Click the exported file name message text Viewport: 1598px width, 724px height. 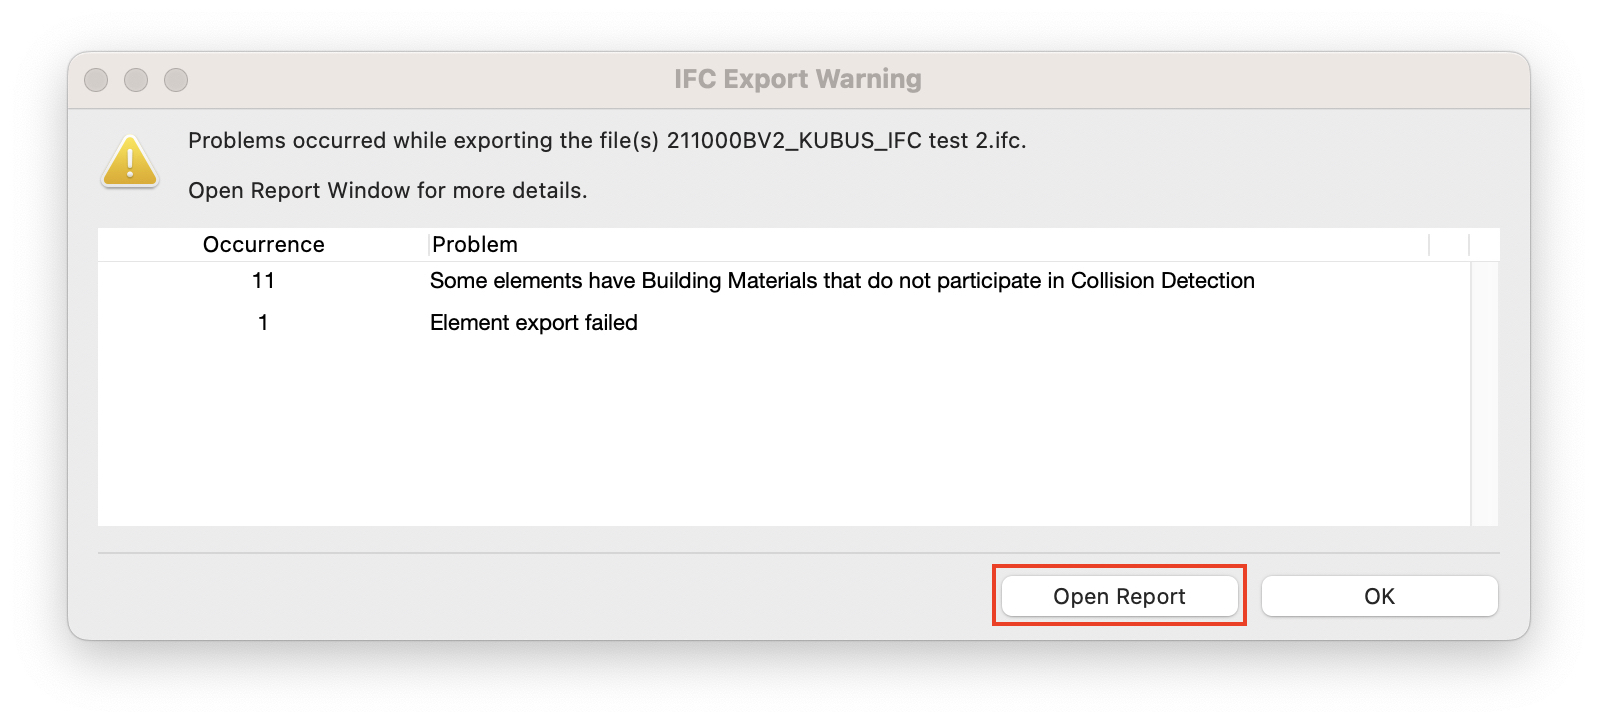(607, 140)
